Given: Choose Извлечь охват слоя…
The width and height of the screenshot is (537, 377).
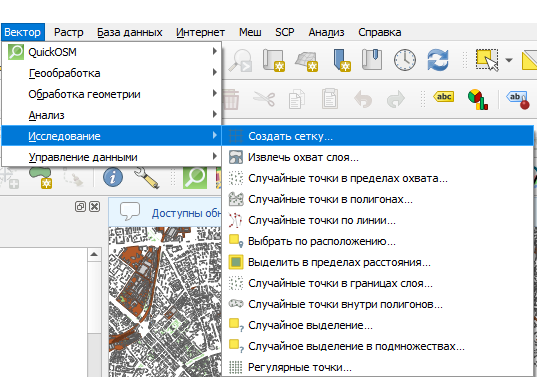Looking at the screenshot, I should pyautogui.click(x=378, y=157).
